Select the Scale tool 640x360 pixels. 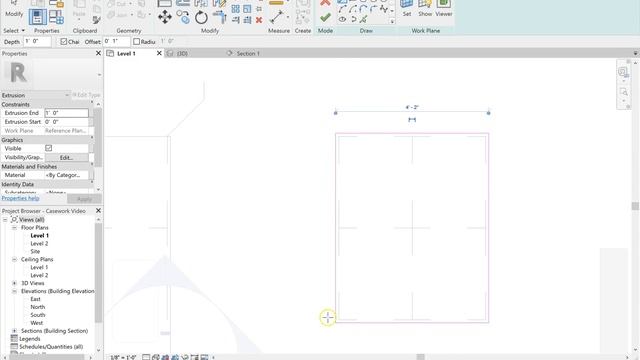[x=247, y=9]
